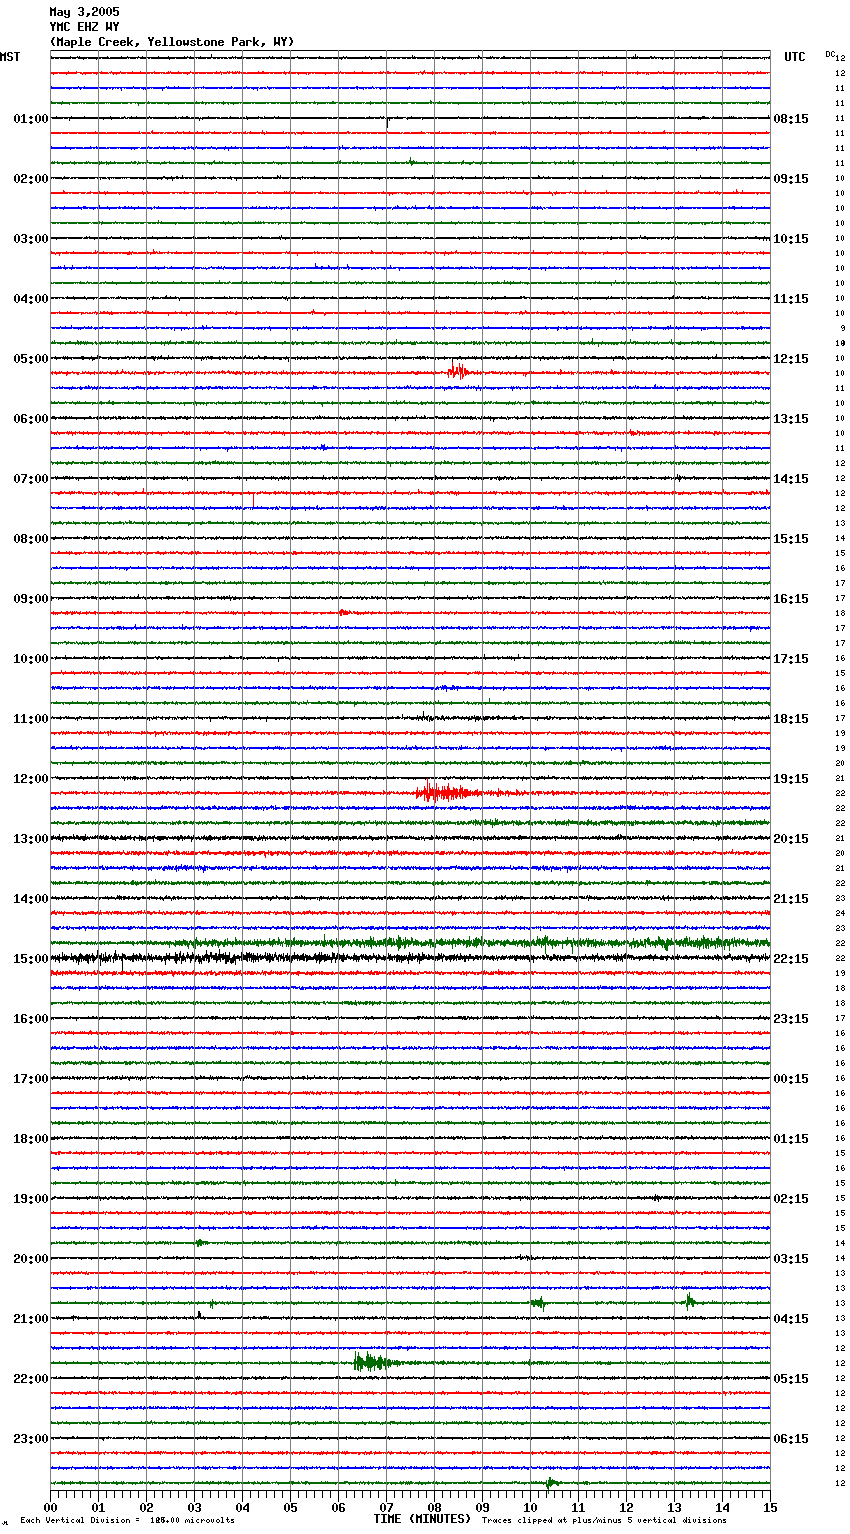Click the 'May 3,2005' date header
Screen dimensions: 850x1534
tap(84, 12)
